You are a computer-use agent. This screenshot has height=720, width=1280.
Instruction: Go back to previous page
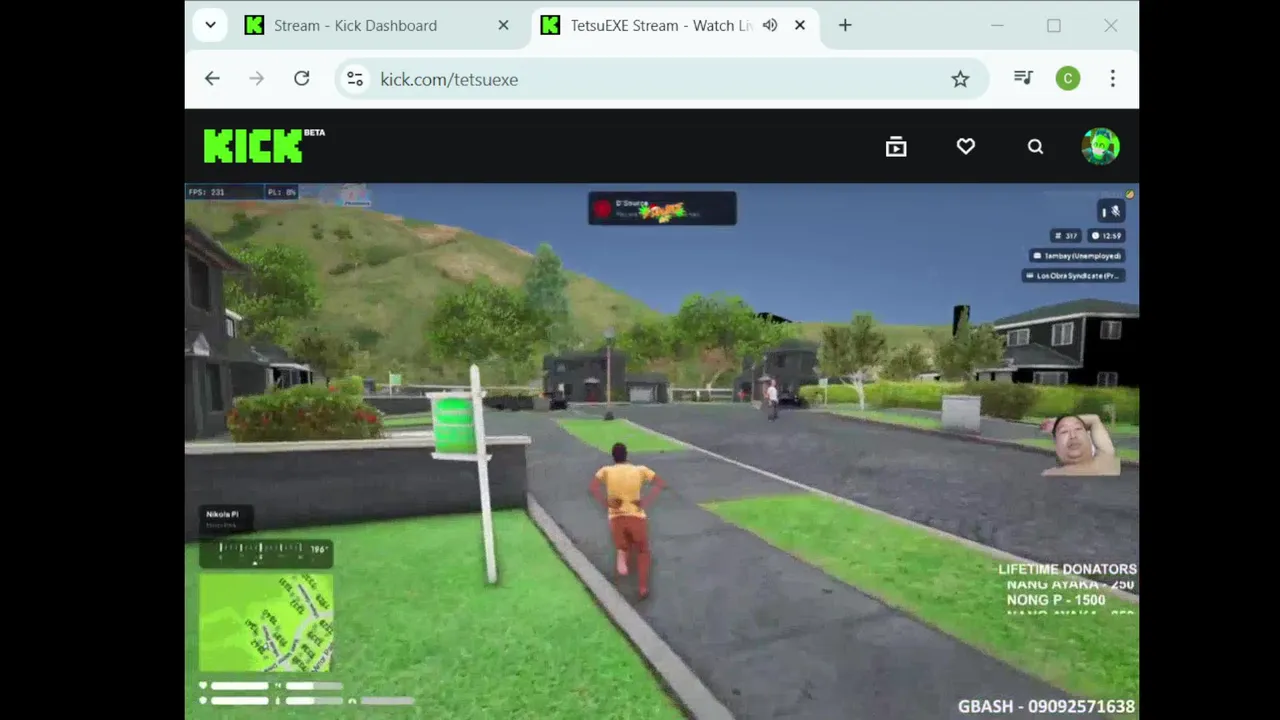tap(212, 79)
